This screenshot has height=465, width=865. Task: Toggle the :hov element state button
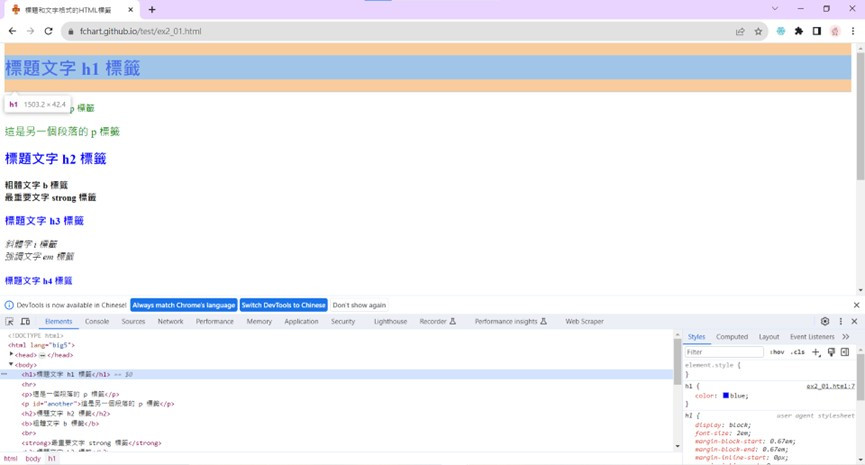pos(777,352)
